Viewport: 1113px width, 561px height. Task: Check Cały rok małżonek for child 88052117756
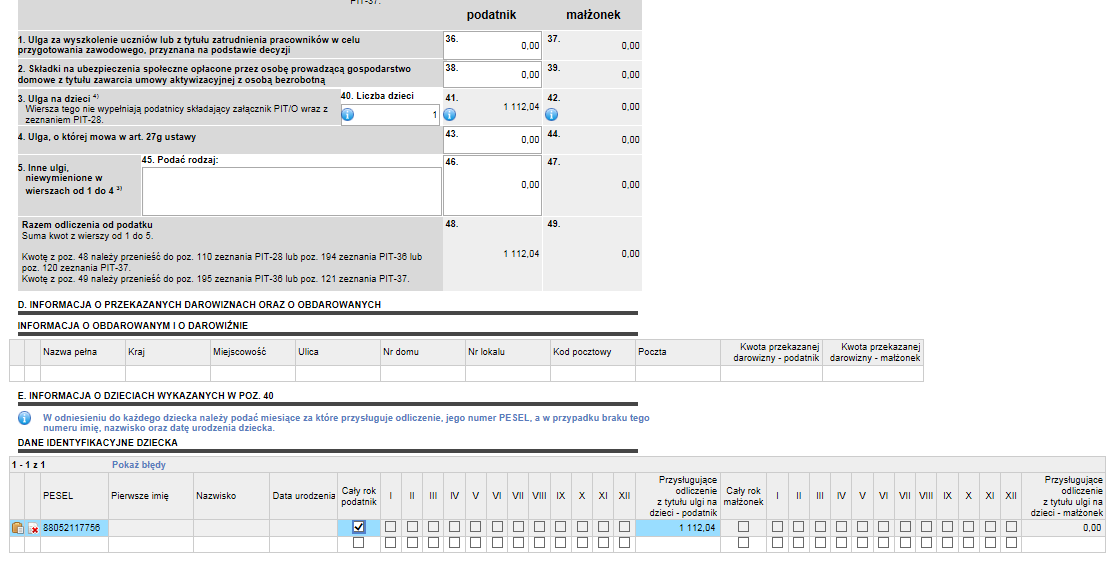tap(743, 527)
